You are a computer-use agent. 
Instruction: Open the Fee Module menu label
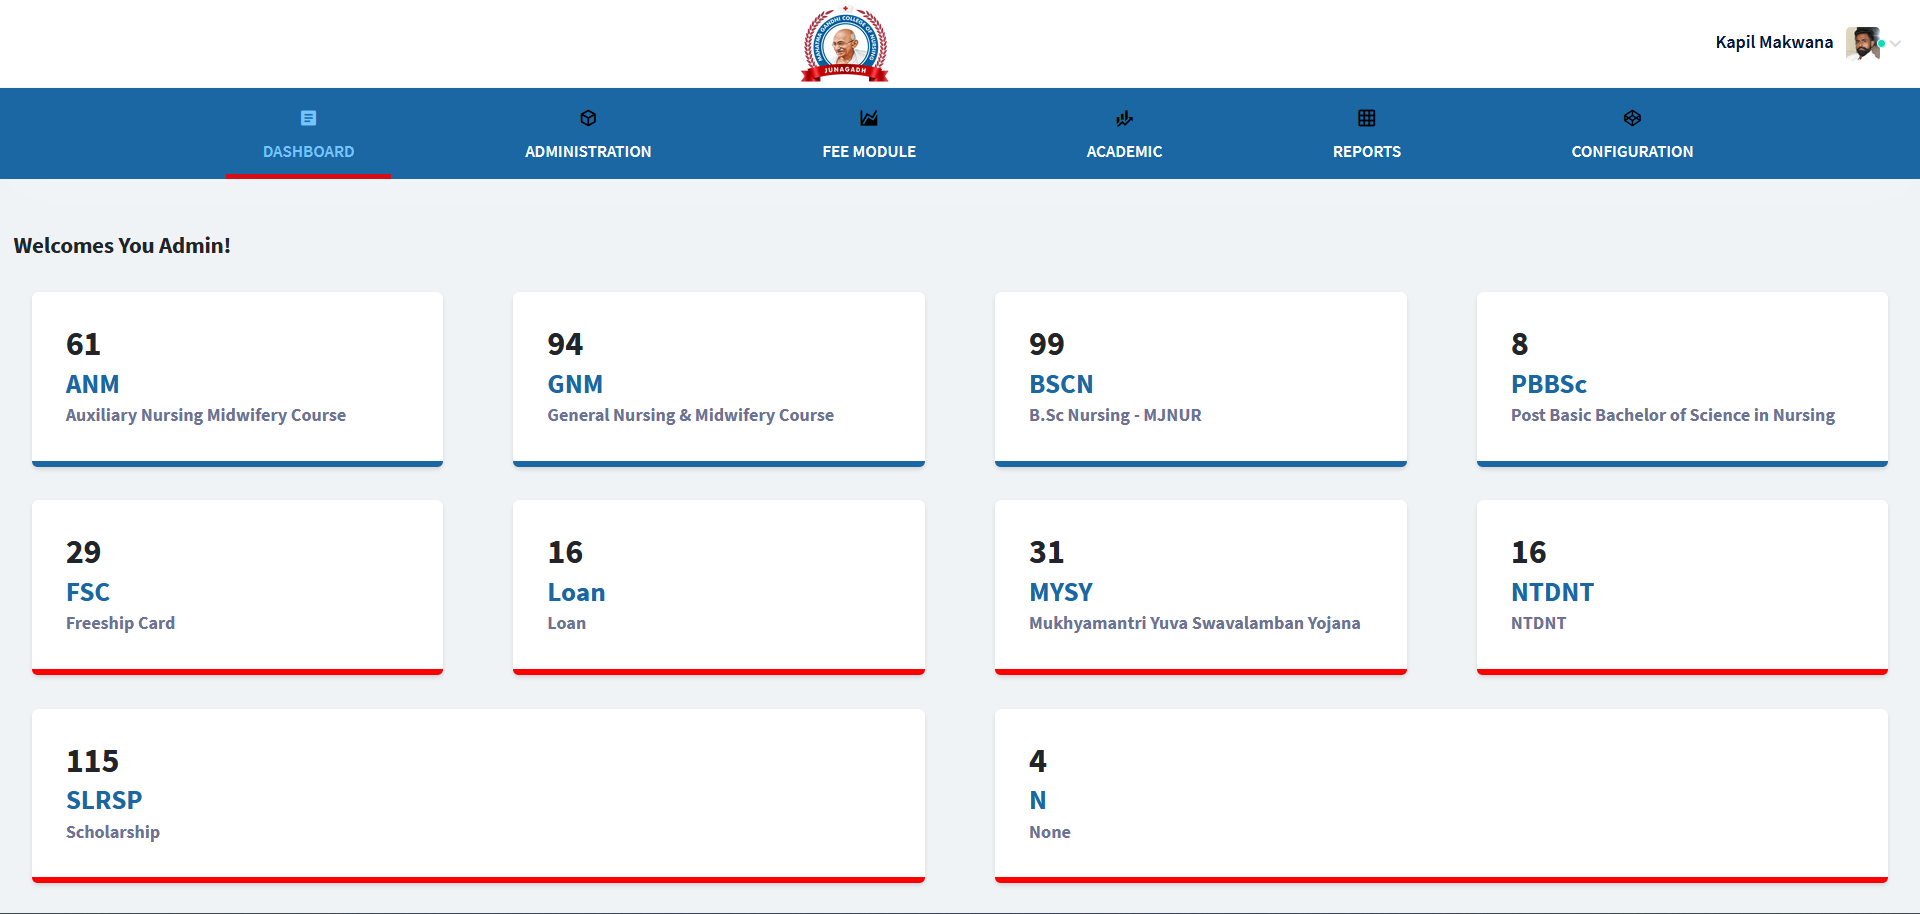pyautogui.click(x=869, y=152)
